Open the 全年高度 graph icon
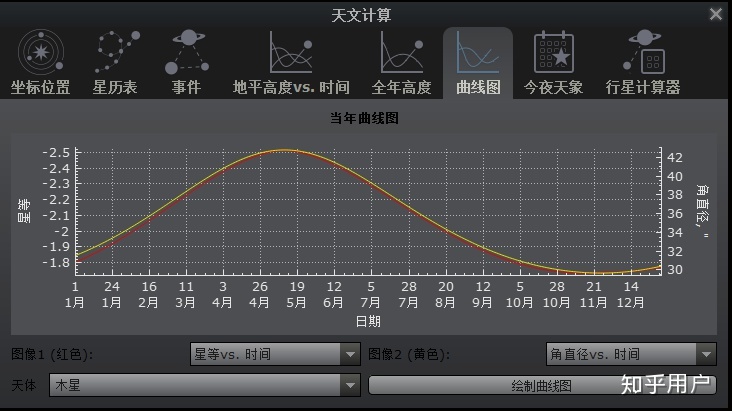Viewport: 732px width, 411px height. pos(402,52)
